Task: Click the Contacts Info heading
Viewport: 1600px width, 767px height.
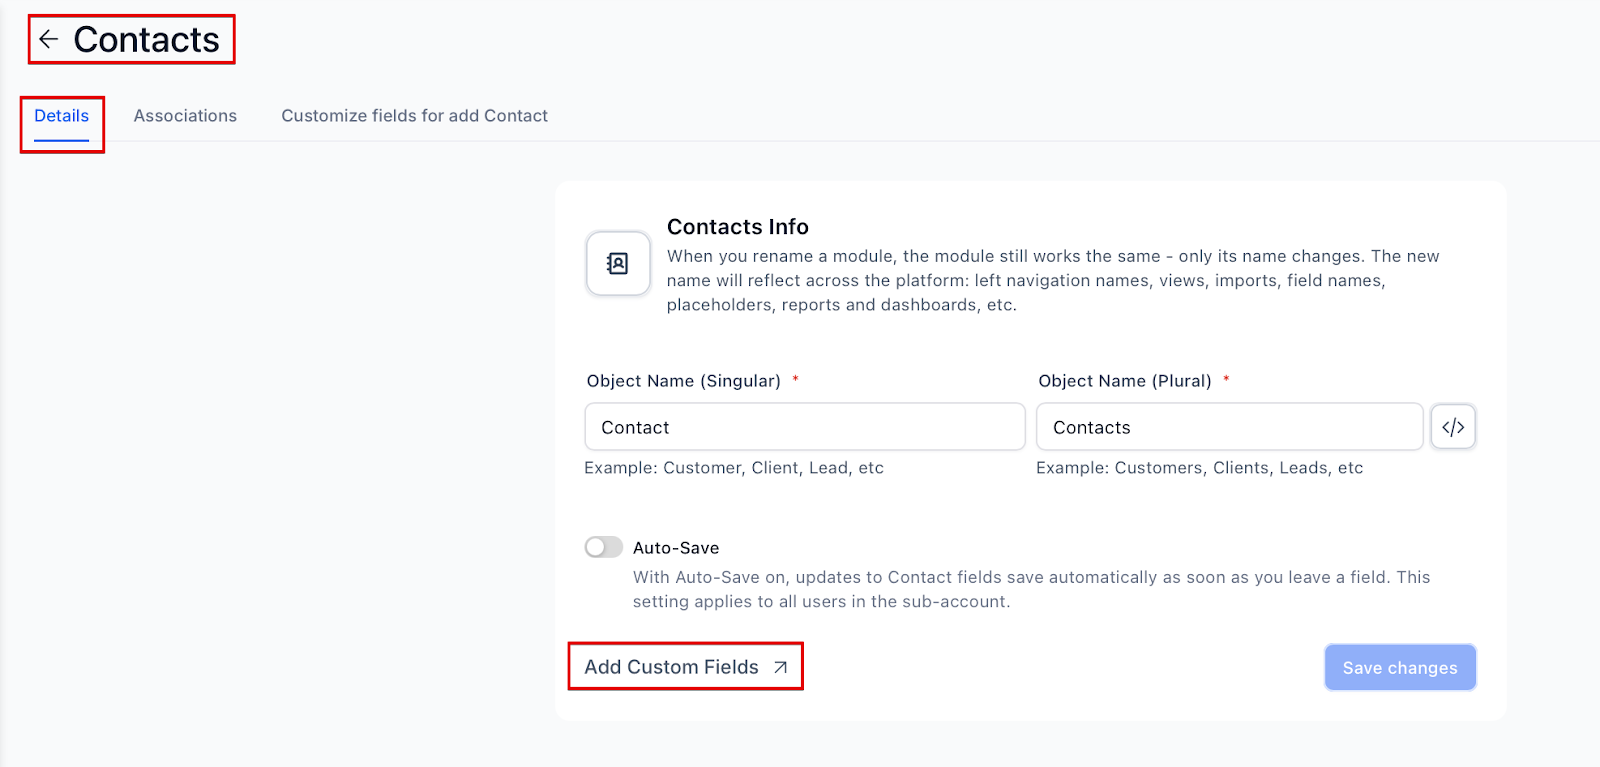Action: pos(738,227)
